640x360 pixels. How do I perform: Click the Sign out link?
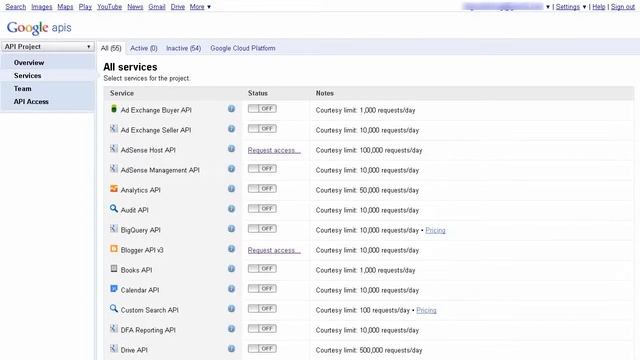click(x=623, y=7)
